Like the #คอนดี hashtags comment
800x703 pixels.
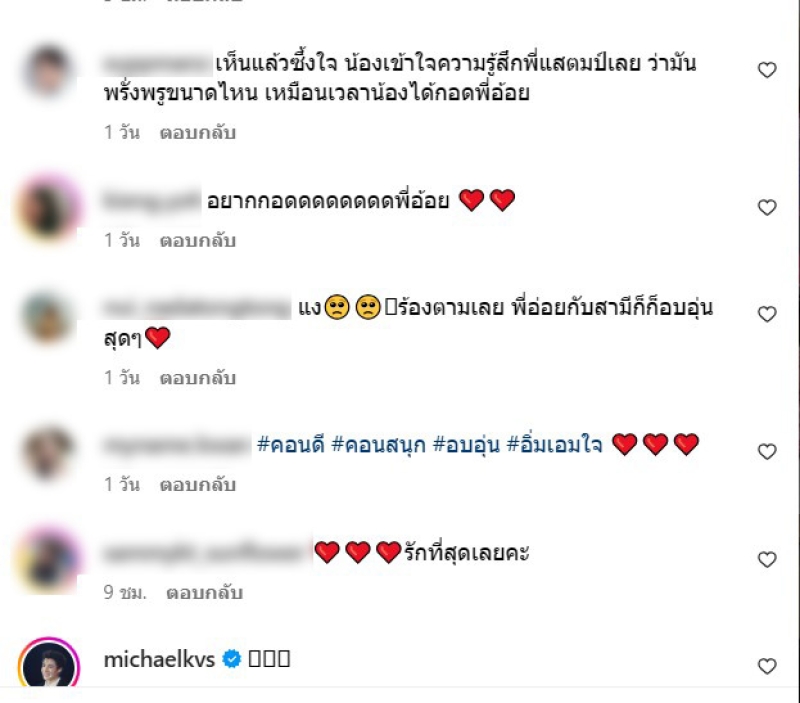pos(767,451)
